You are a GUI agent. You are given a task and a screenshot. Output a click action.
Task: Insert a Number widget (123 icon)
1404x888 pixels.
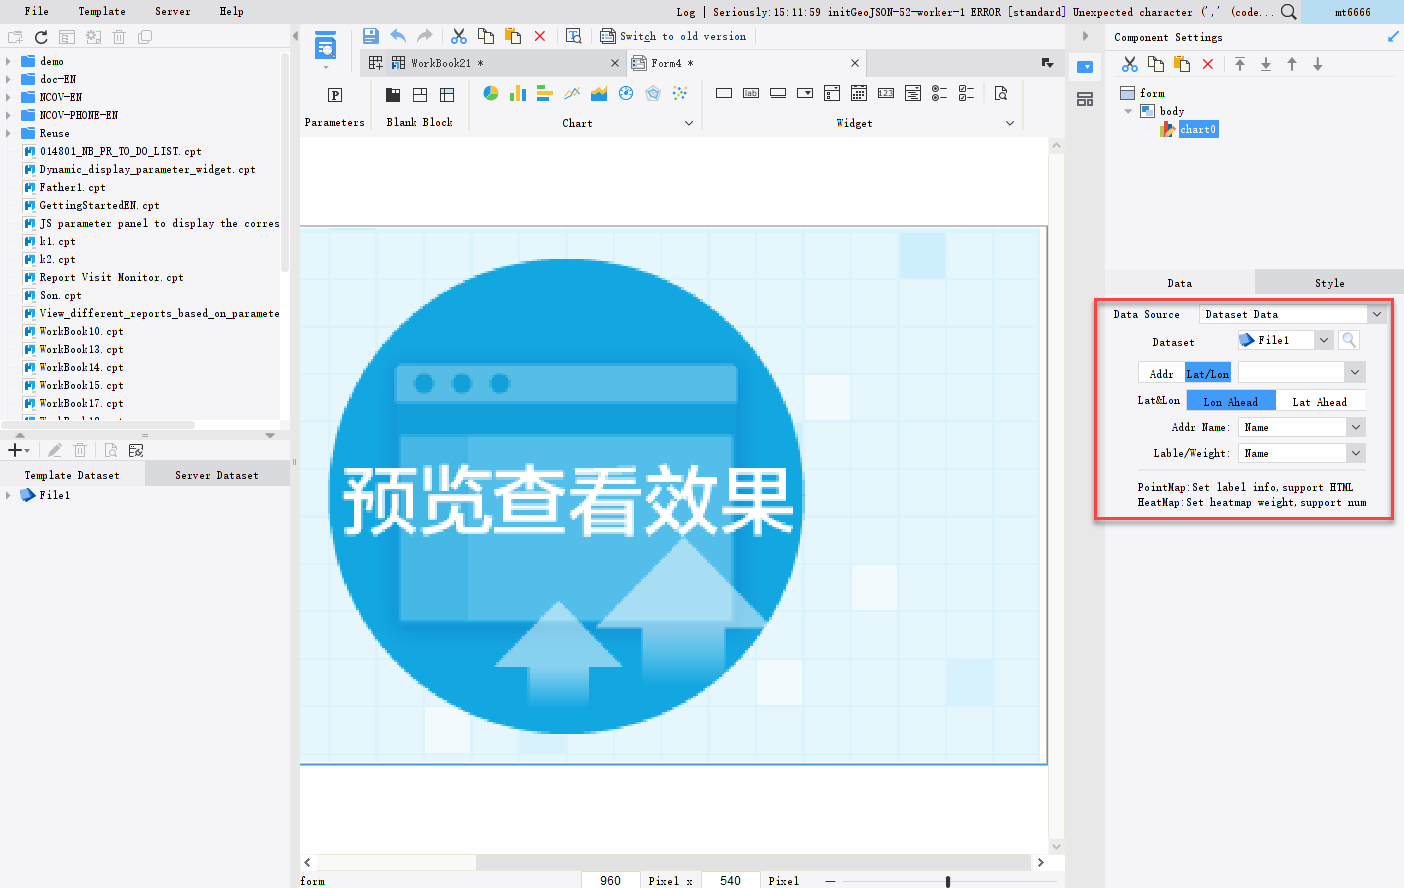coord(886,92)
